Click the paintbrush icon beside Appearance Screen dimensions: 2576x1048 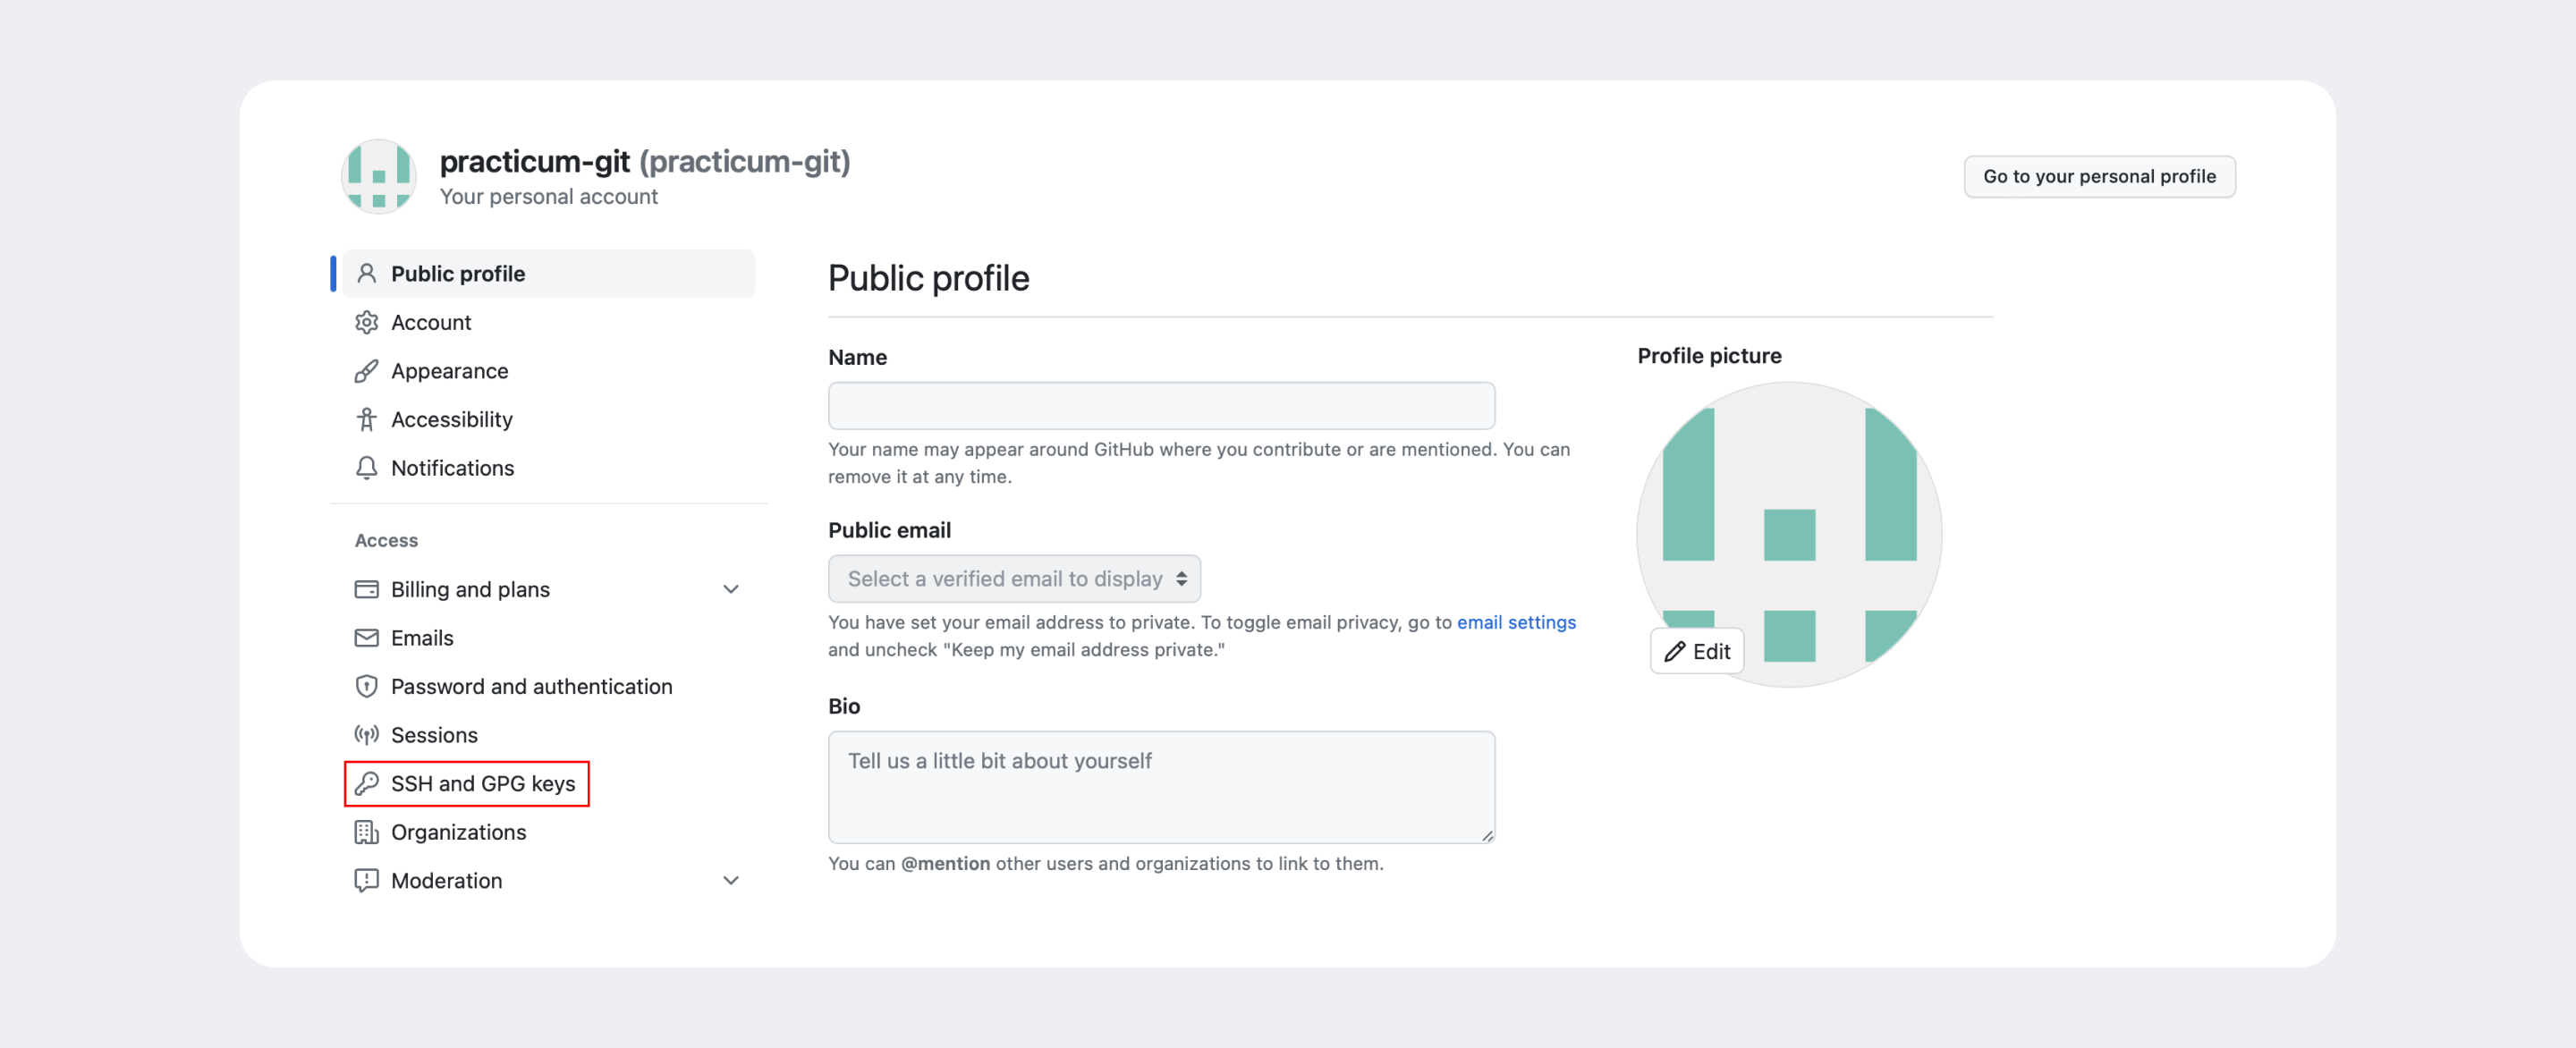coord(366,371)
